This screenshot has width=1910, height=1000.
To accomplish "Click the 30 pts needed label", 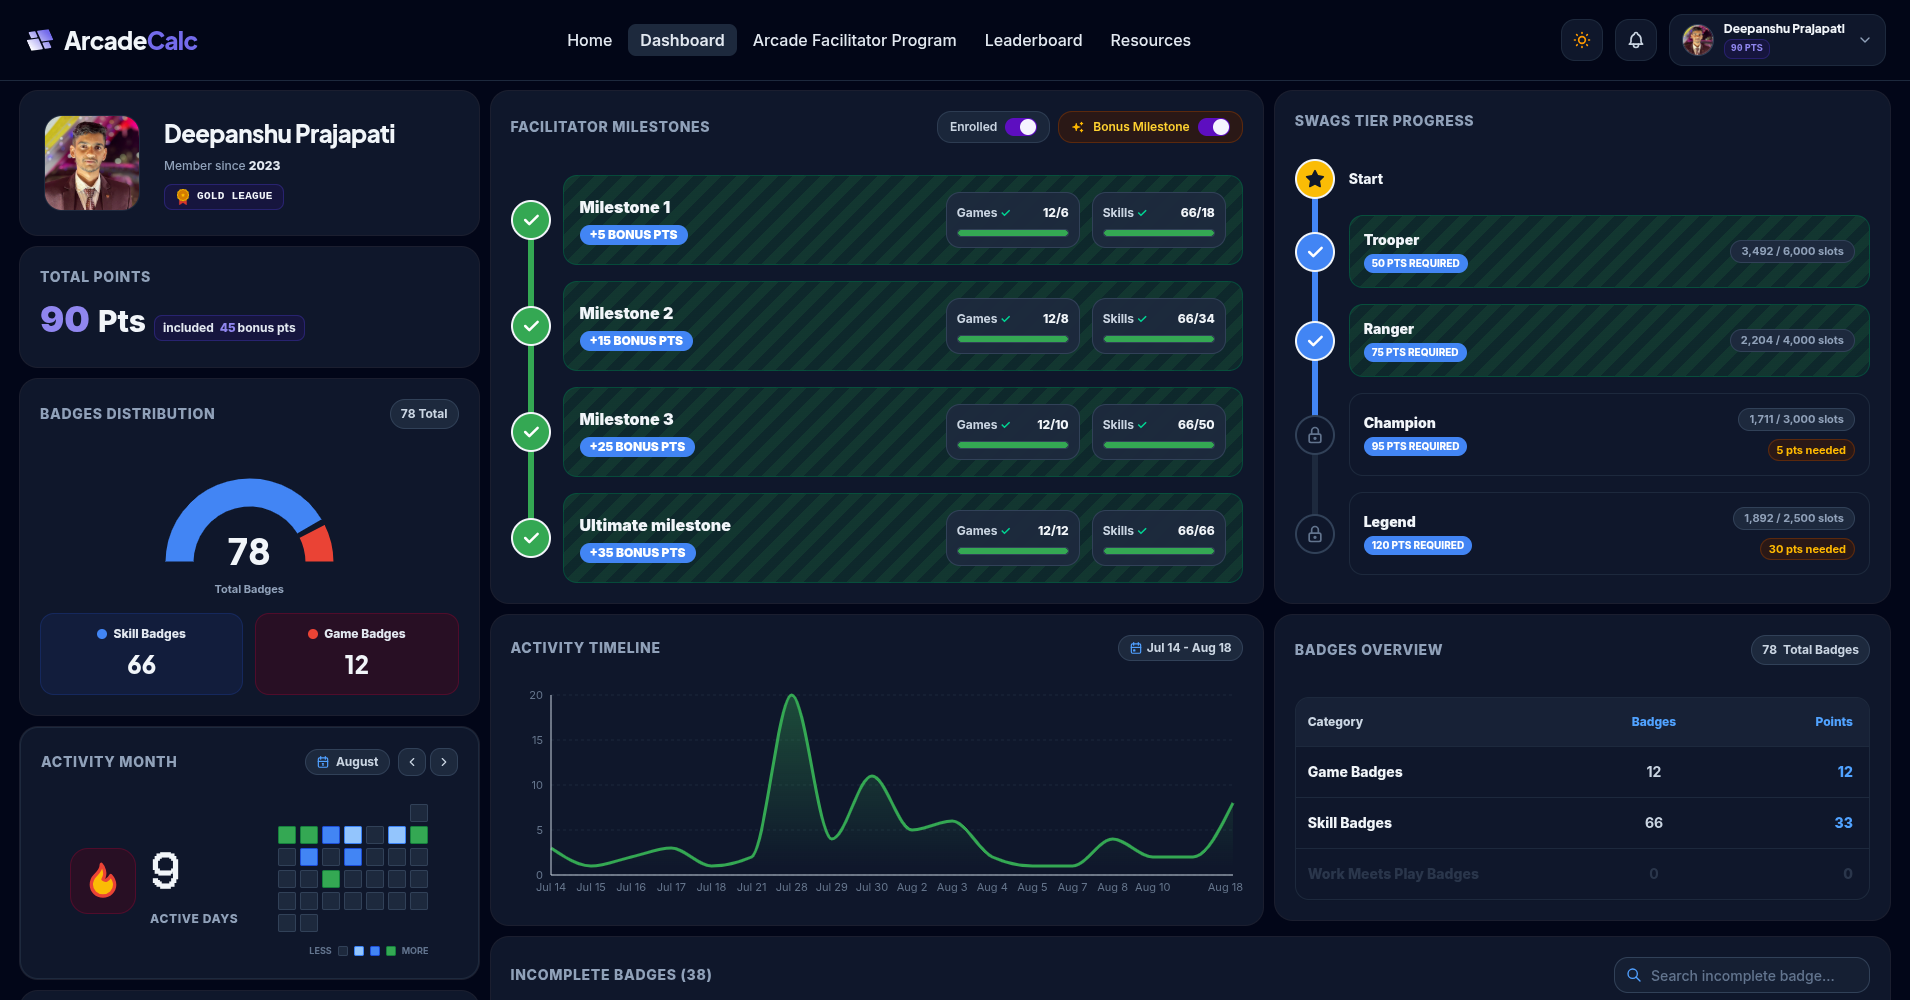I will (1807, 549).
